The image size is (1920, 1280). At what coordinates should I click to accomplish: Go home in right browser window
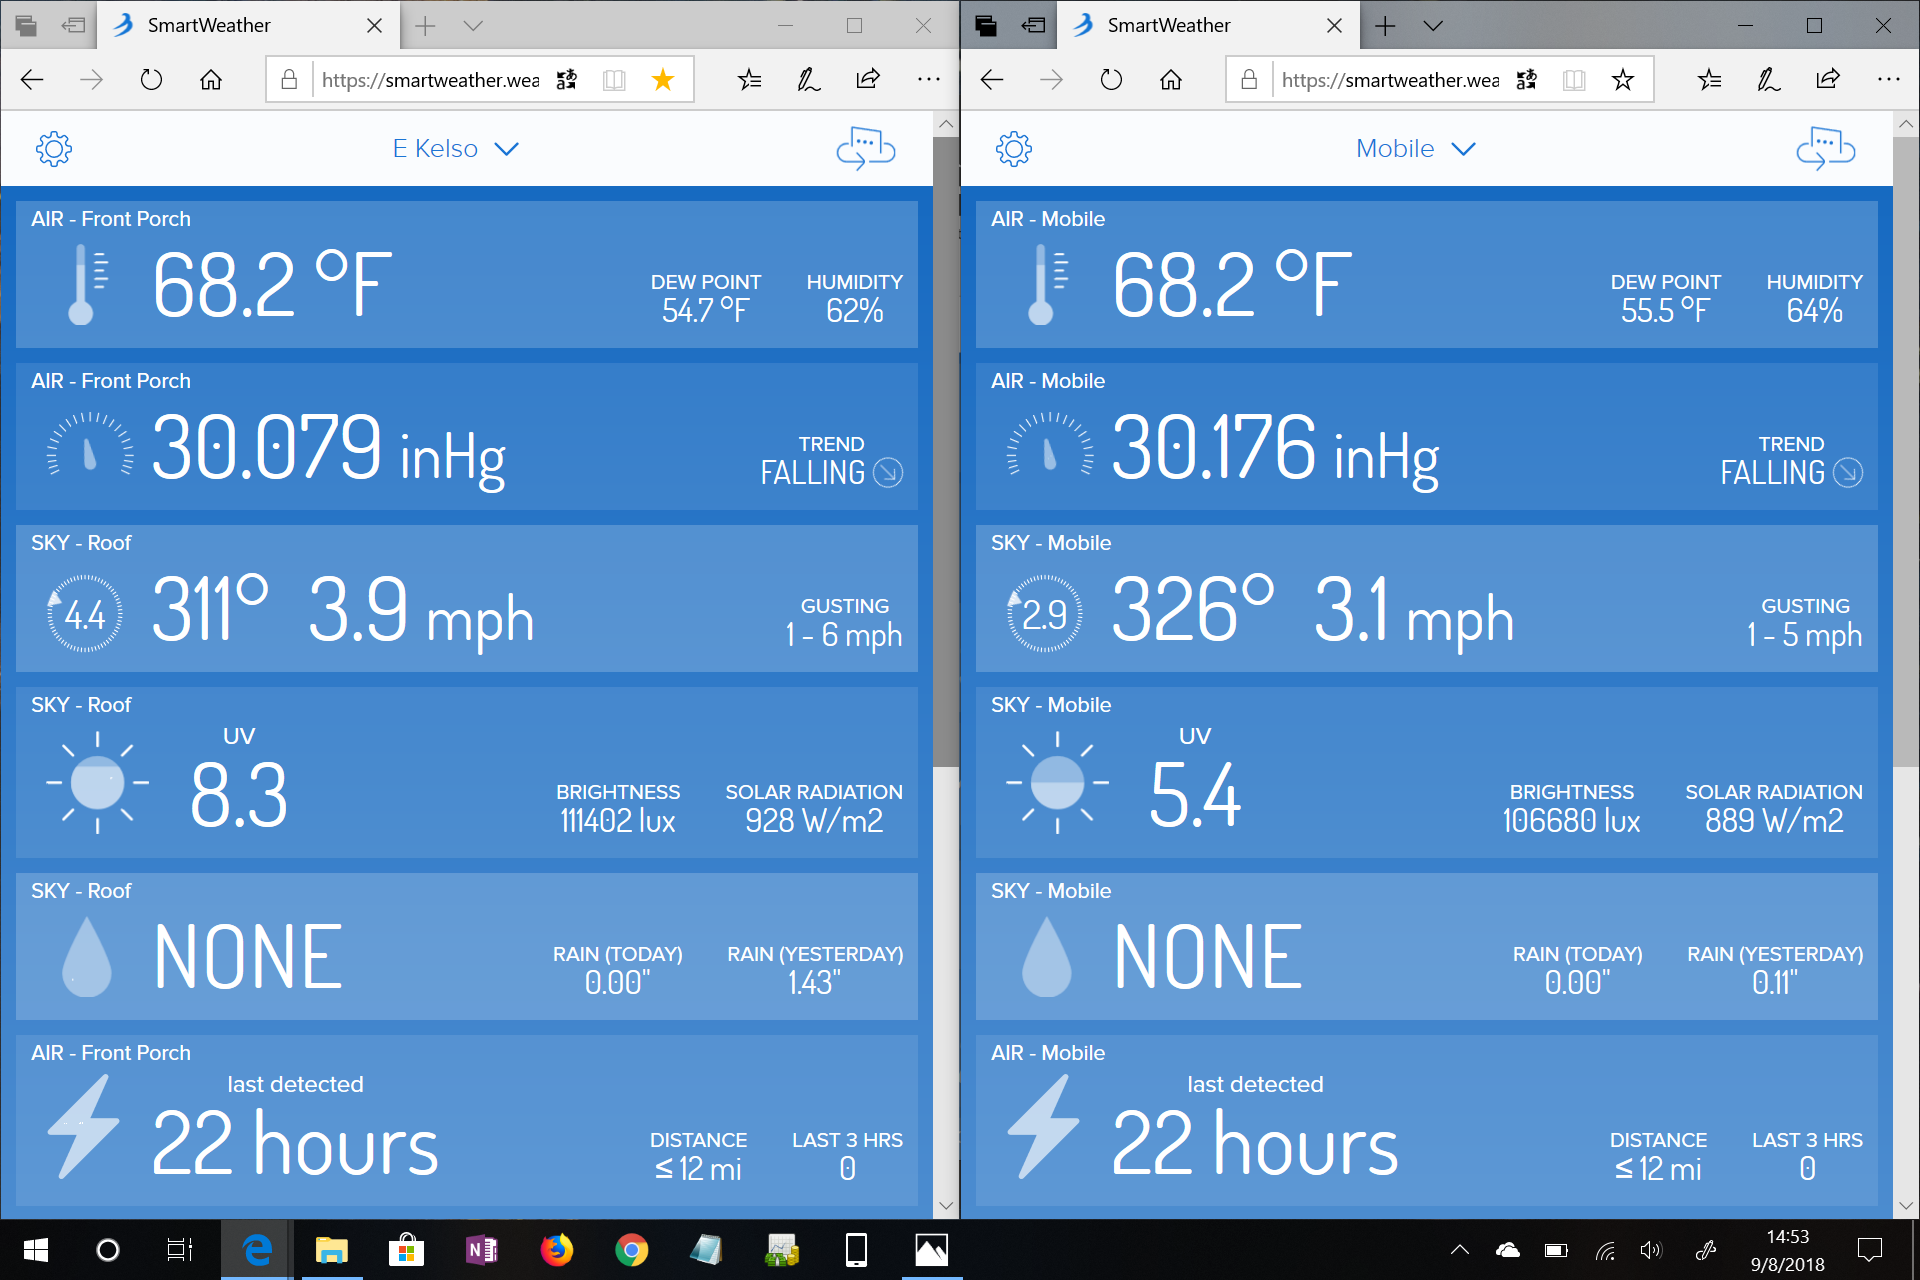[x=1171, y=80]
